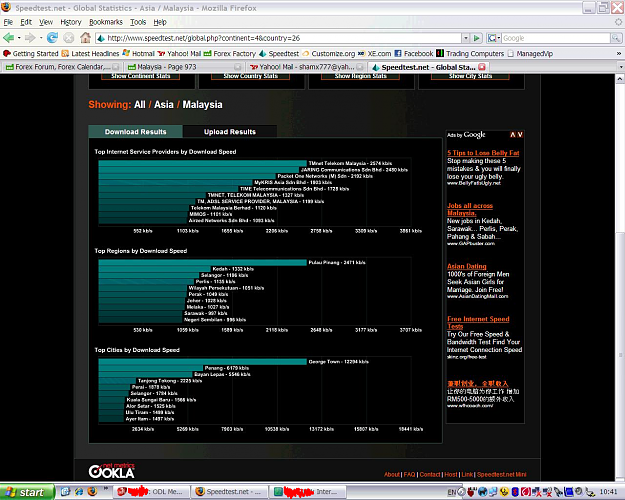Open the Asian Dating ad link
Viewport: 625px width, 500px height.
point(467,266)
